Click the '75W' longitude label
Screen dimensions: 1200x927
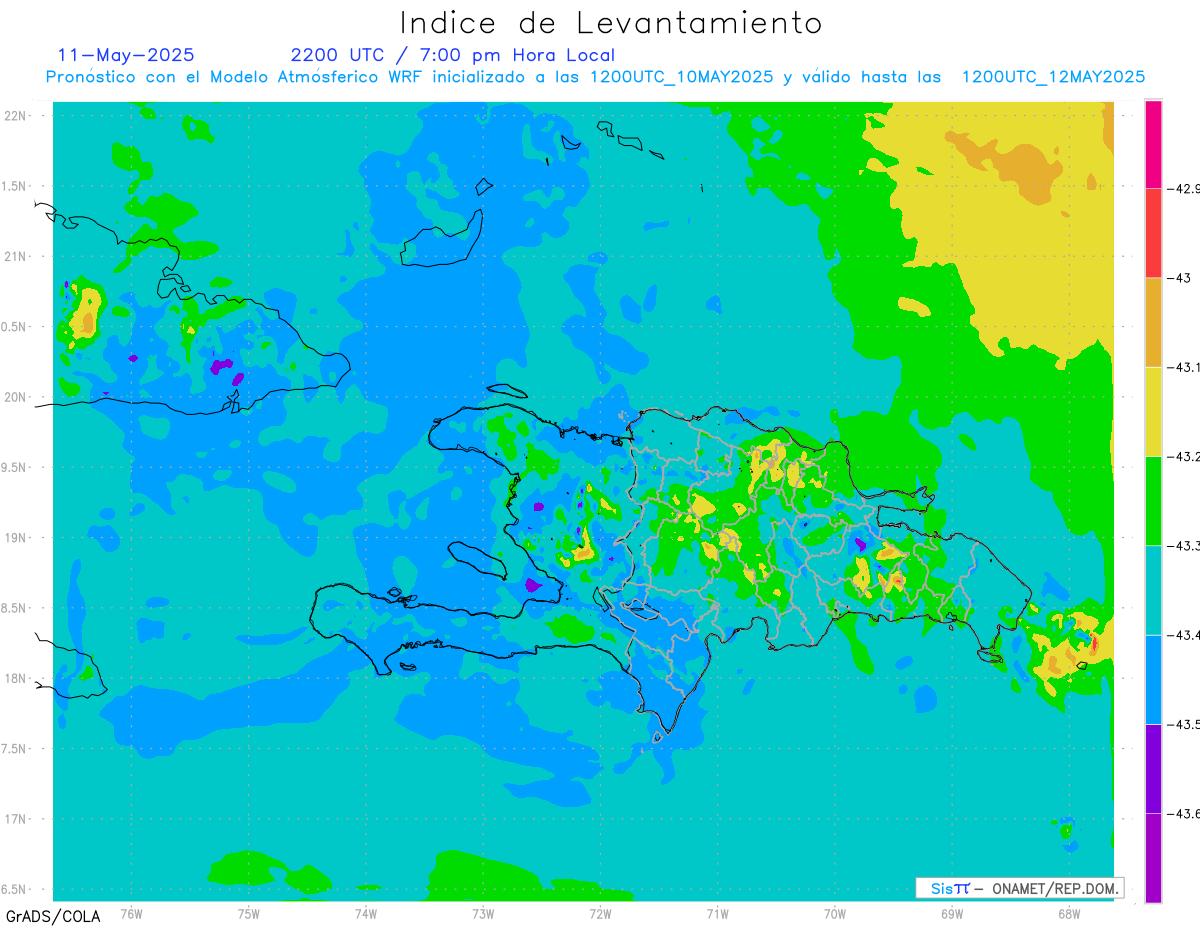pyautogui.click(x=249, y=912)
